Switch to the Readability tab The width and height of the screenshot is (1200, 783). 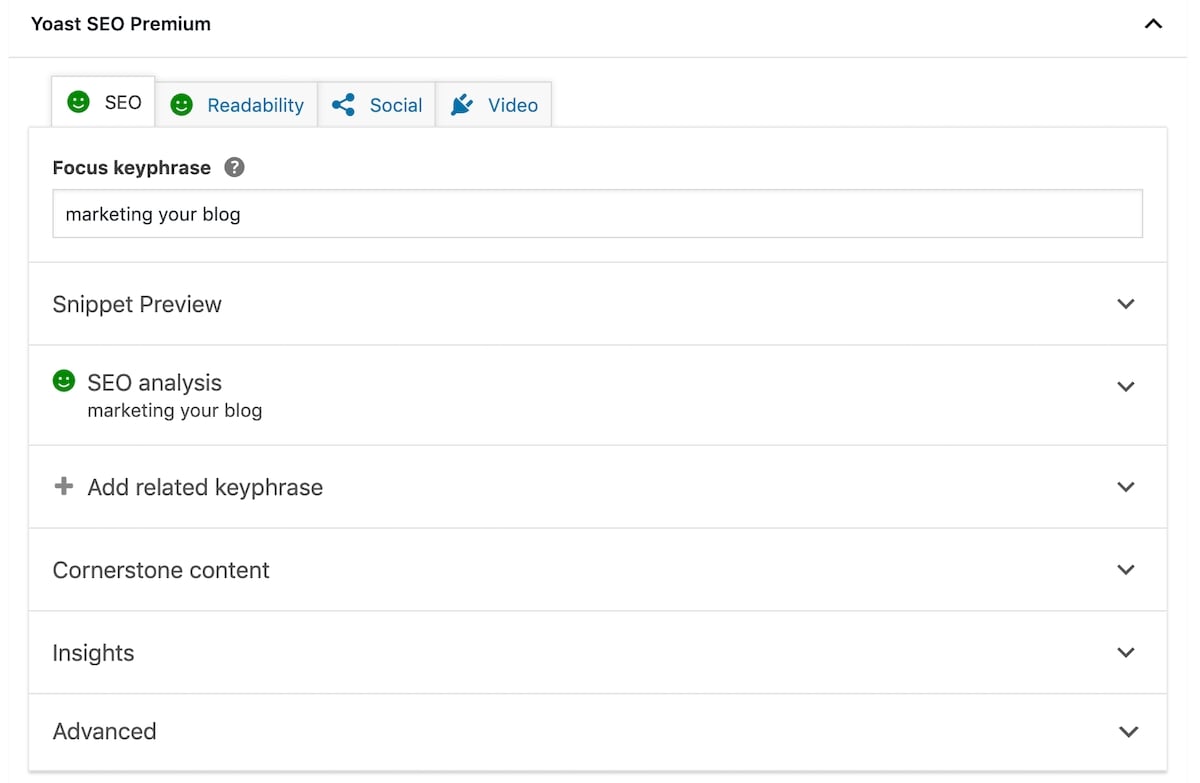coord(254,104)
